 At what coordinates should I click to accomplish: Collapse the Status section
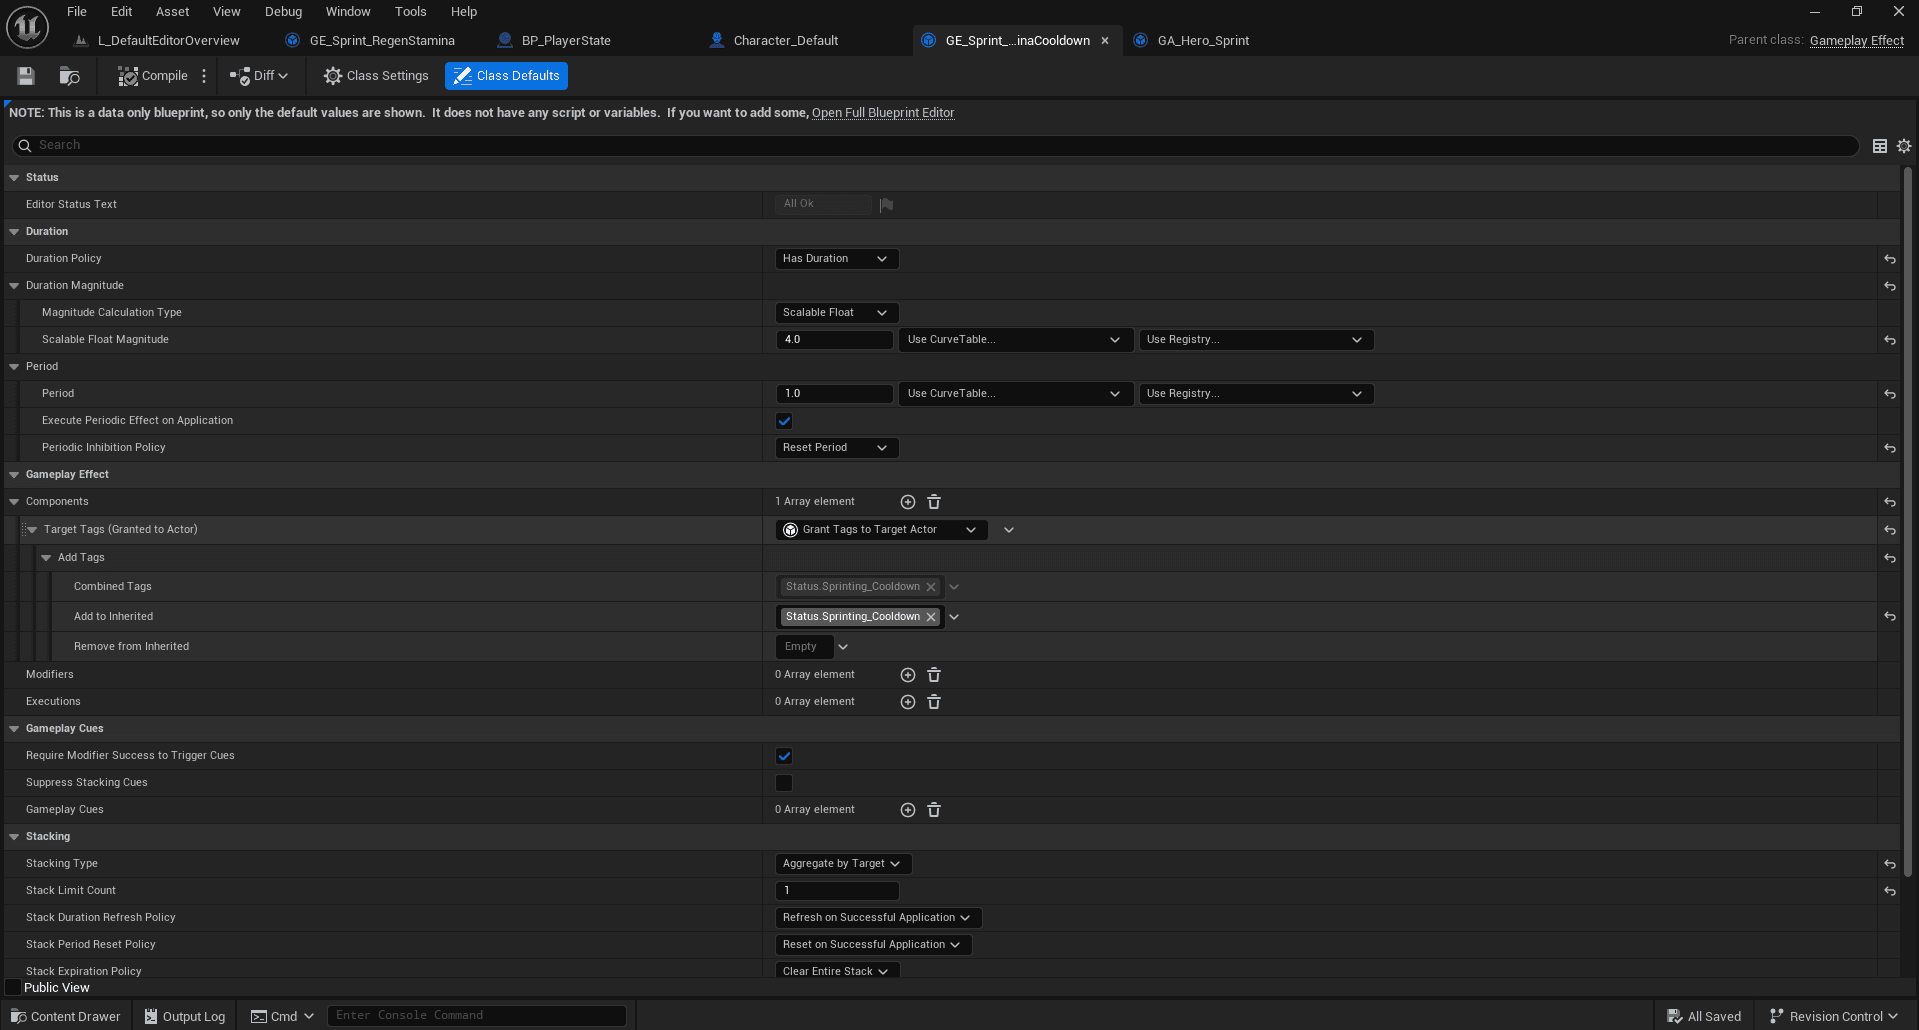14,178
